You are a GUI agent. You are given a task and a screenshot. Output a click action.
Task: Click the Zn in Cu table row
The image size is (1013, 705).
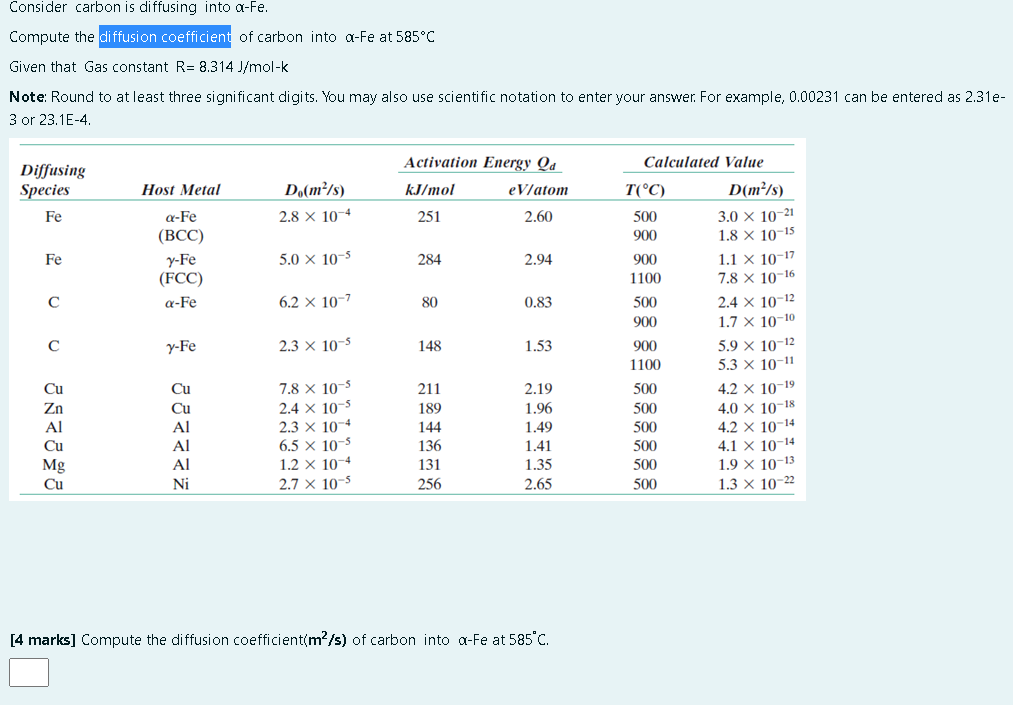tap(55, 408)
